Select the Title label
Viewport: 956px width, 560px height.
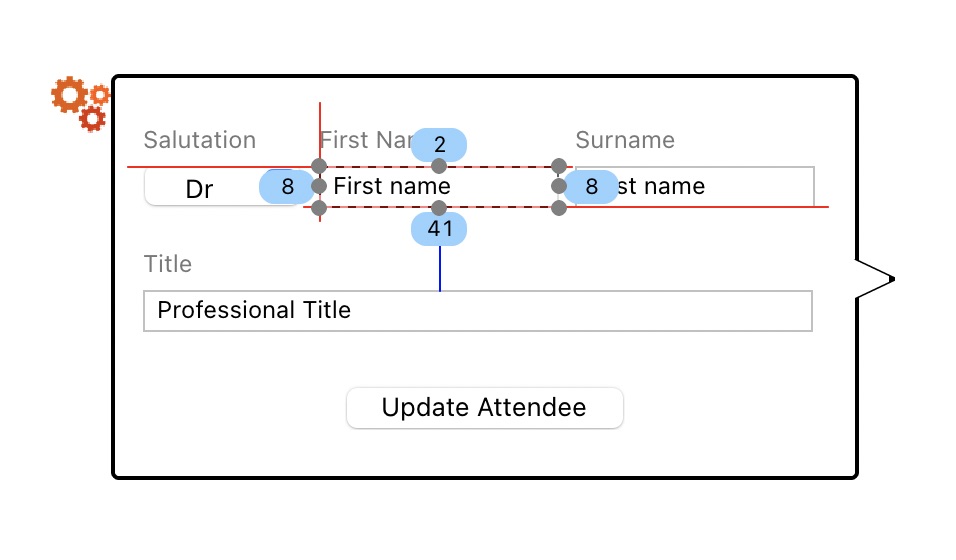pyautogui.click(x=168, y=264)
